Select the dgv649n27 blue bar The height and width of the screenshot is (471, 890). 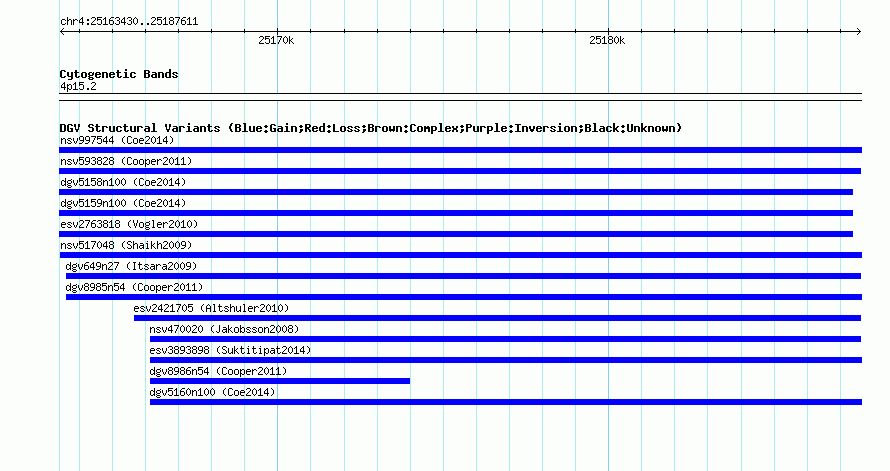(x=463, y=276)
